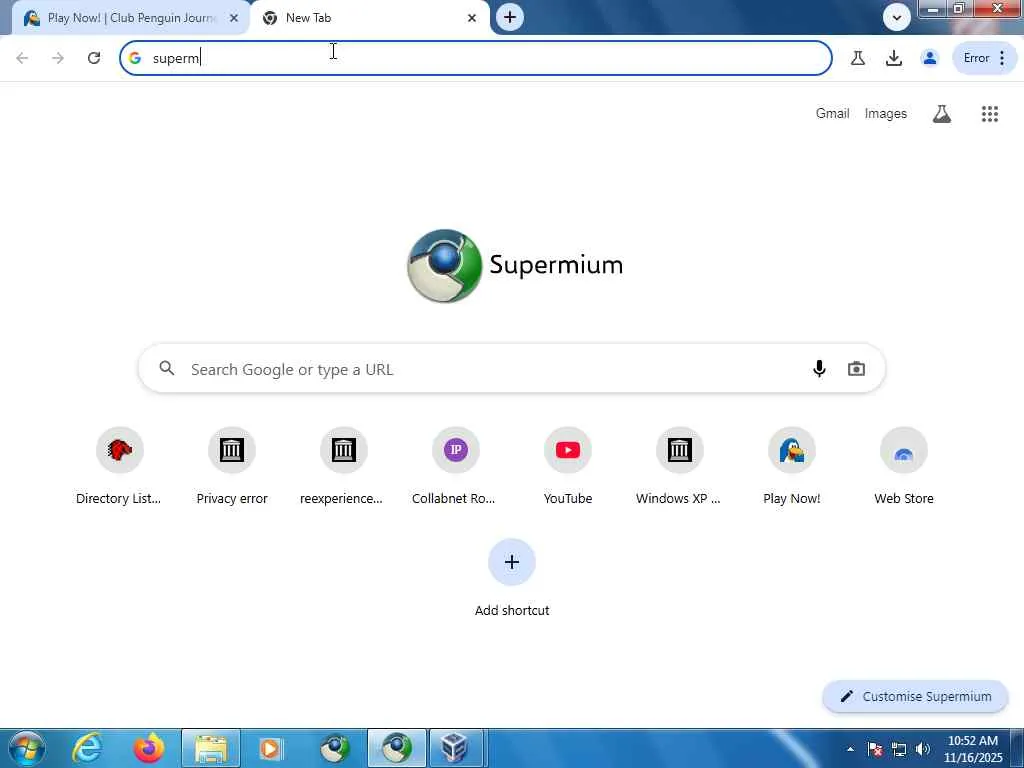The height and width of the screenshot is (768, 1024).
Task: Go forward using the forward arrow
Action: 58,58
